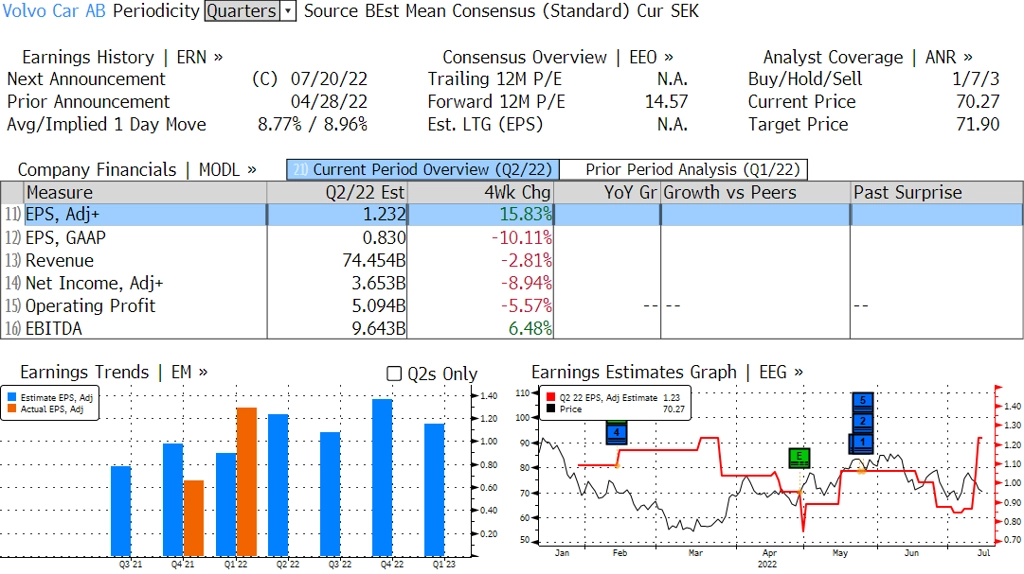The height and width of the screenshot is (574, 1024).
Task: Click orange Actual EPS, Adj legend swatch
Action: click(x=11, y=409)
